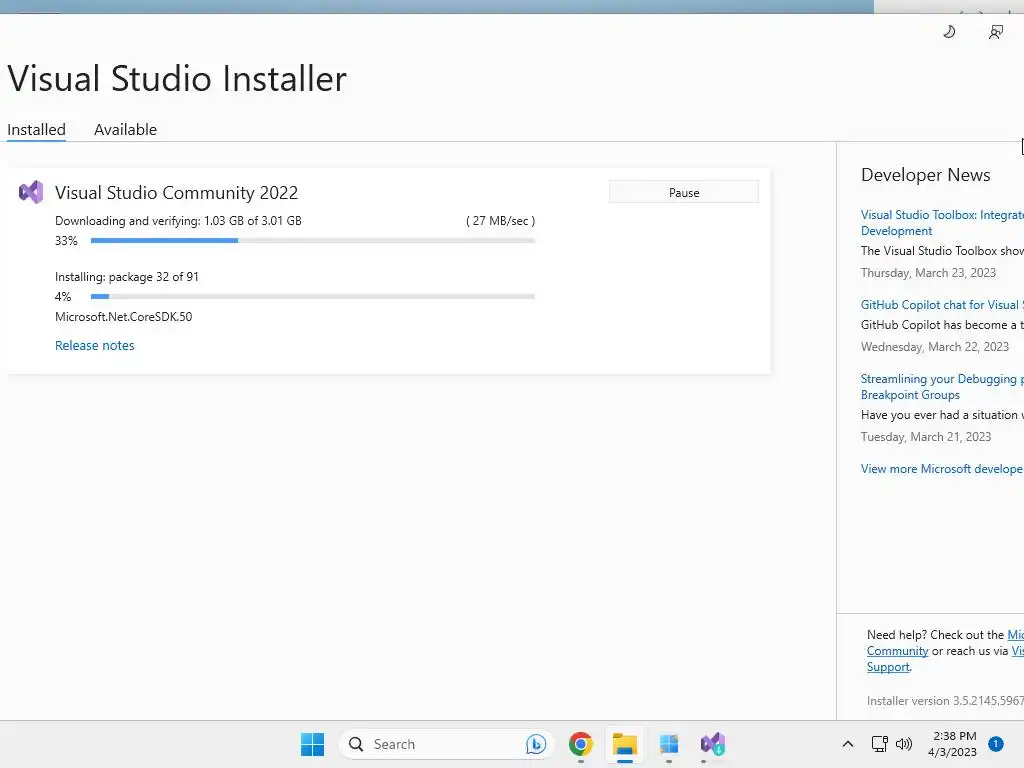
Task: Open the send feedback icon
Action: coord(995,32)
